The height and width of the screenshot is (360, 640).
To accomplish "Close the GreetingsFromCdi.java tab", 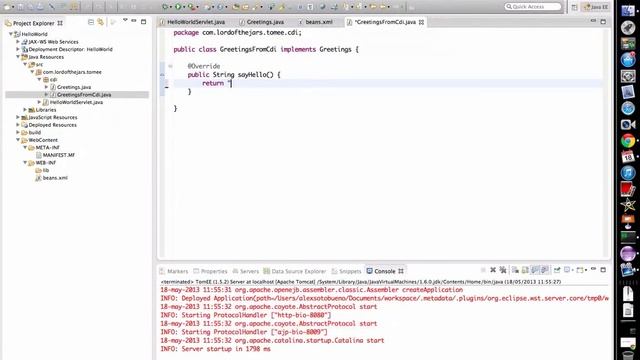I will pos(421,22).
